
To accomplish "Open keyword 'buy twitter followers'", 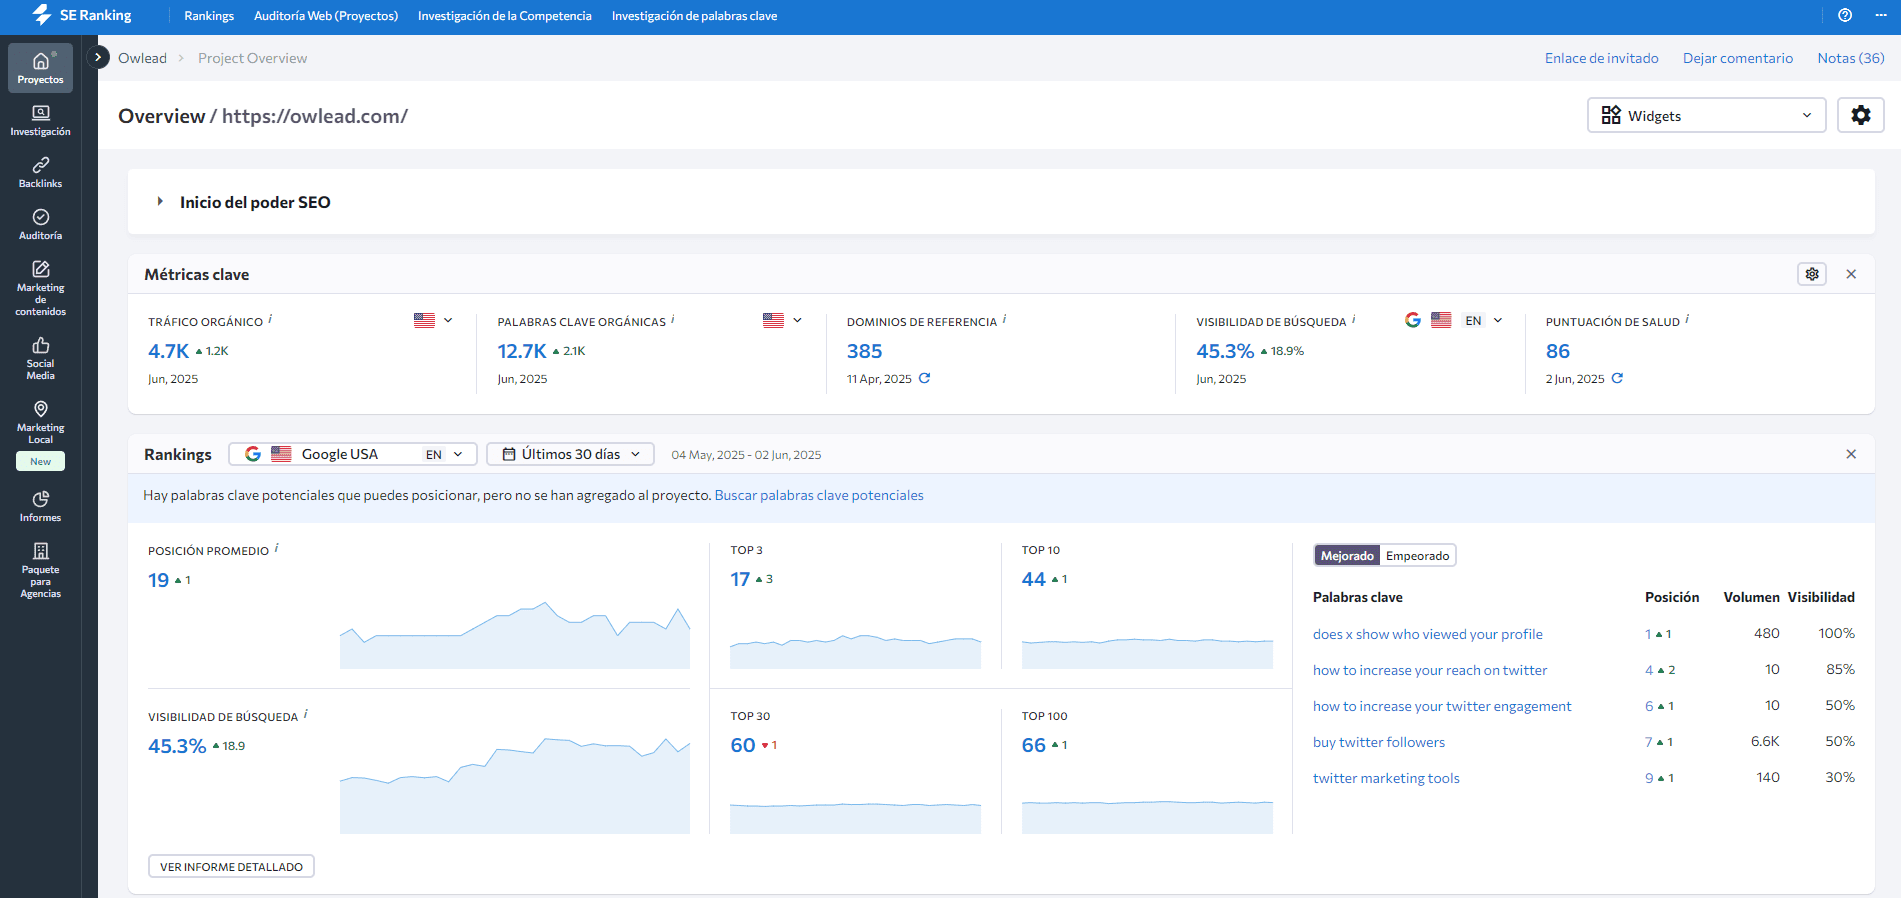I will (x=1378, y=742).
